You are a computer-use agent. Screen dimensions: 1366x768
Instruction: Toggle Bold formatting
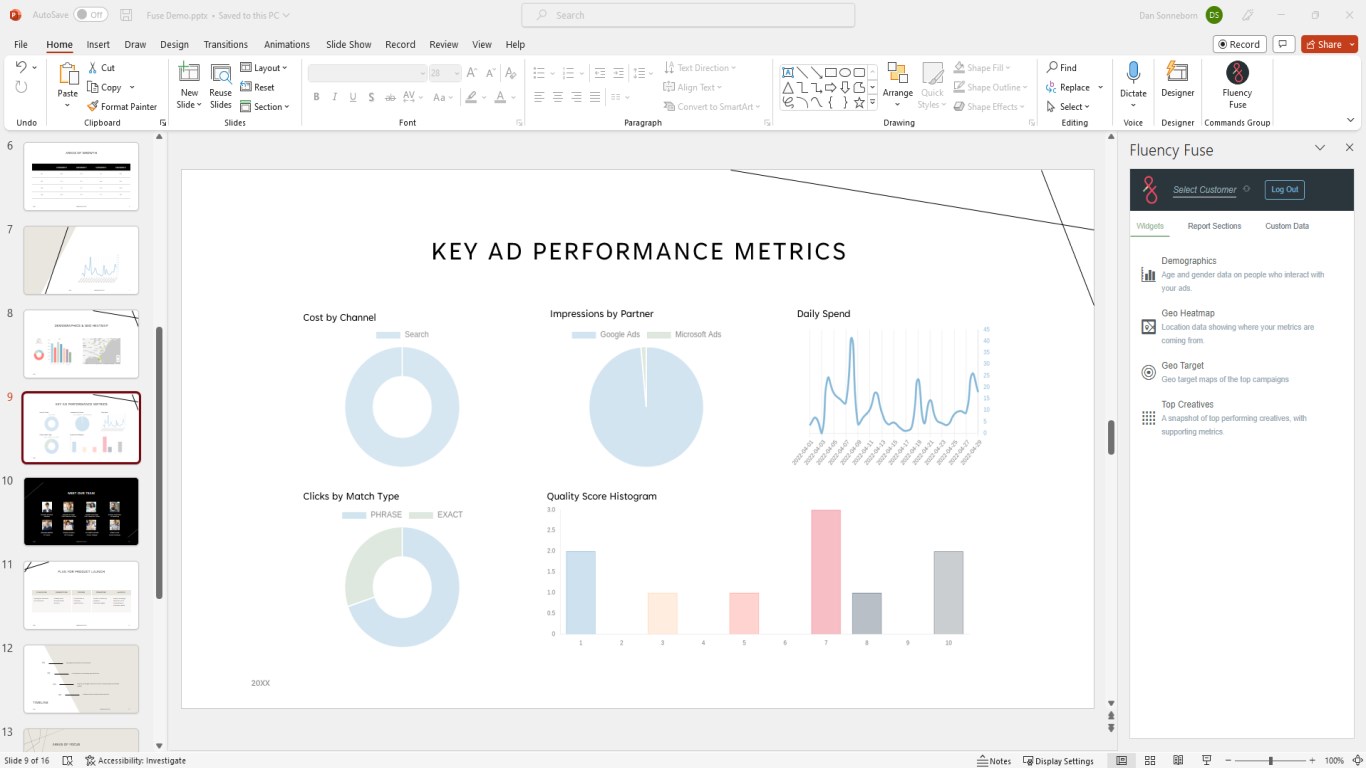click(316, 97)
